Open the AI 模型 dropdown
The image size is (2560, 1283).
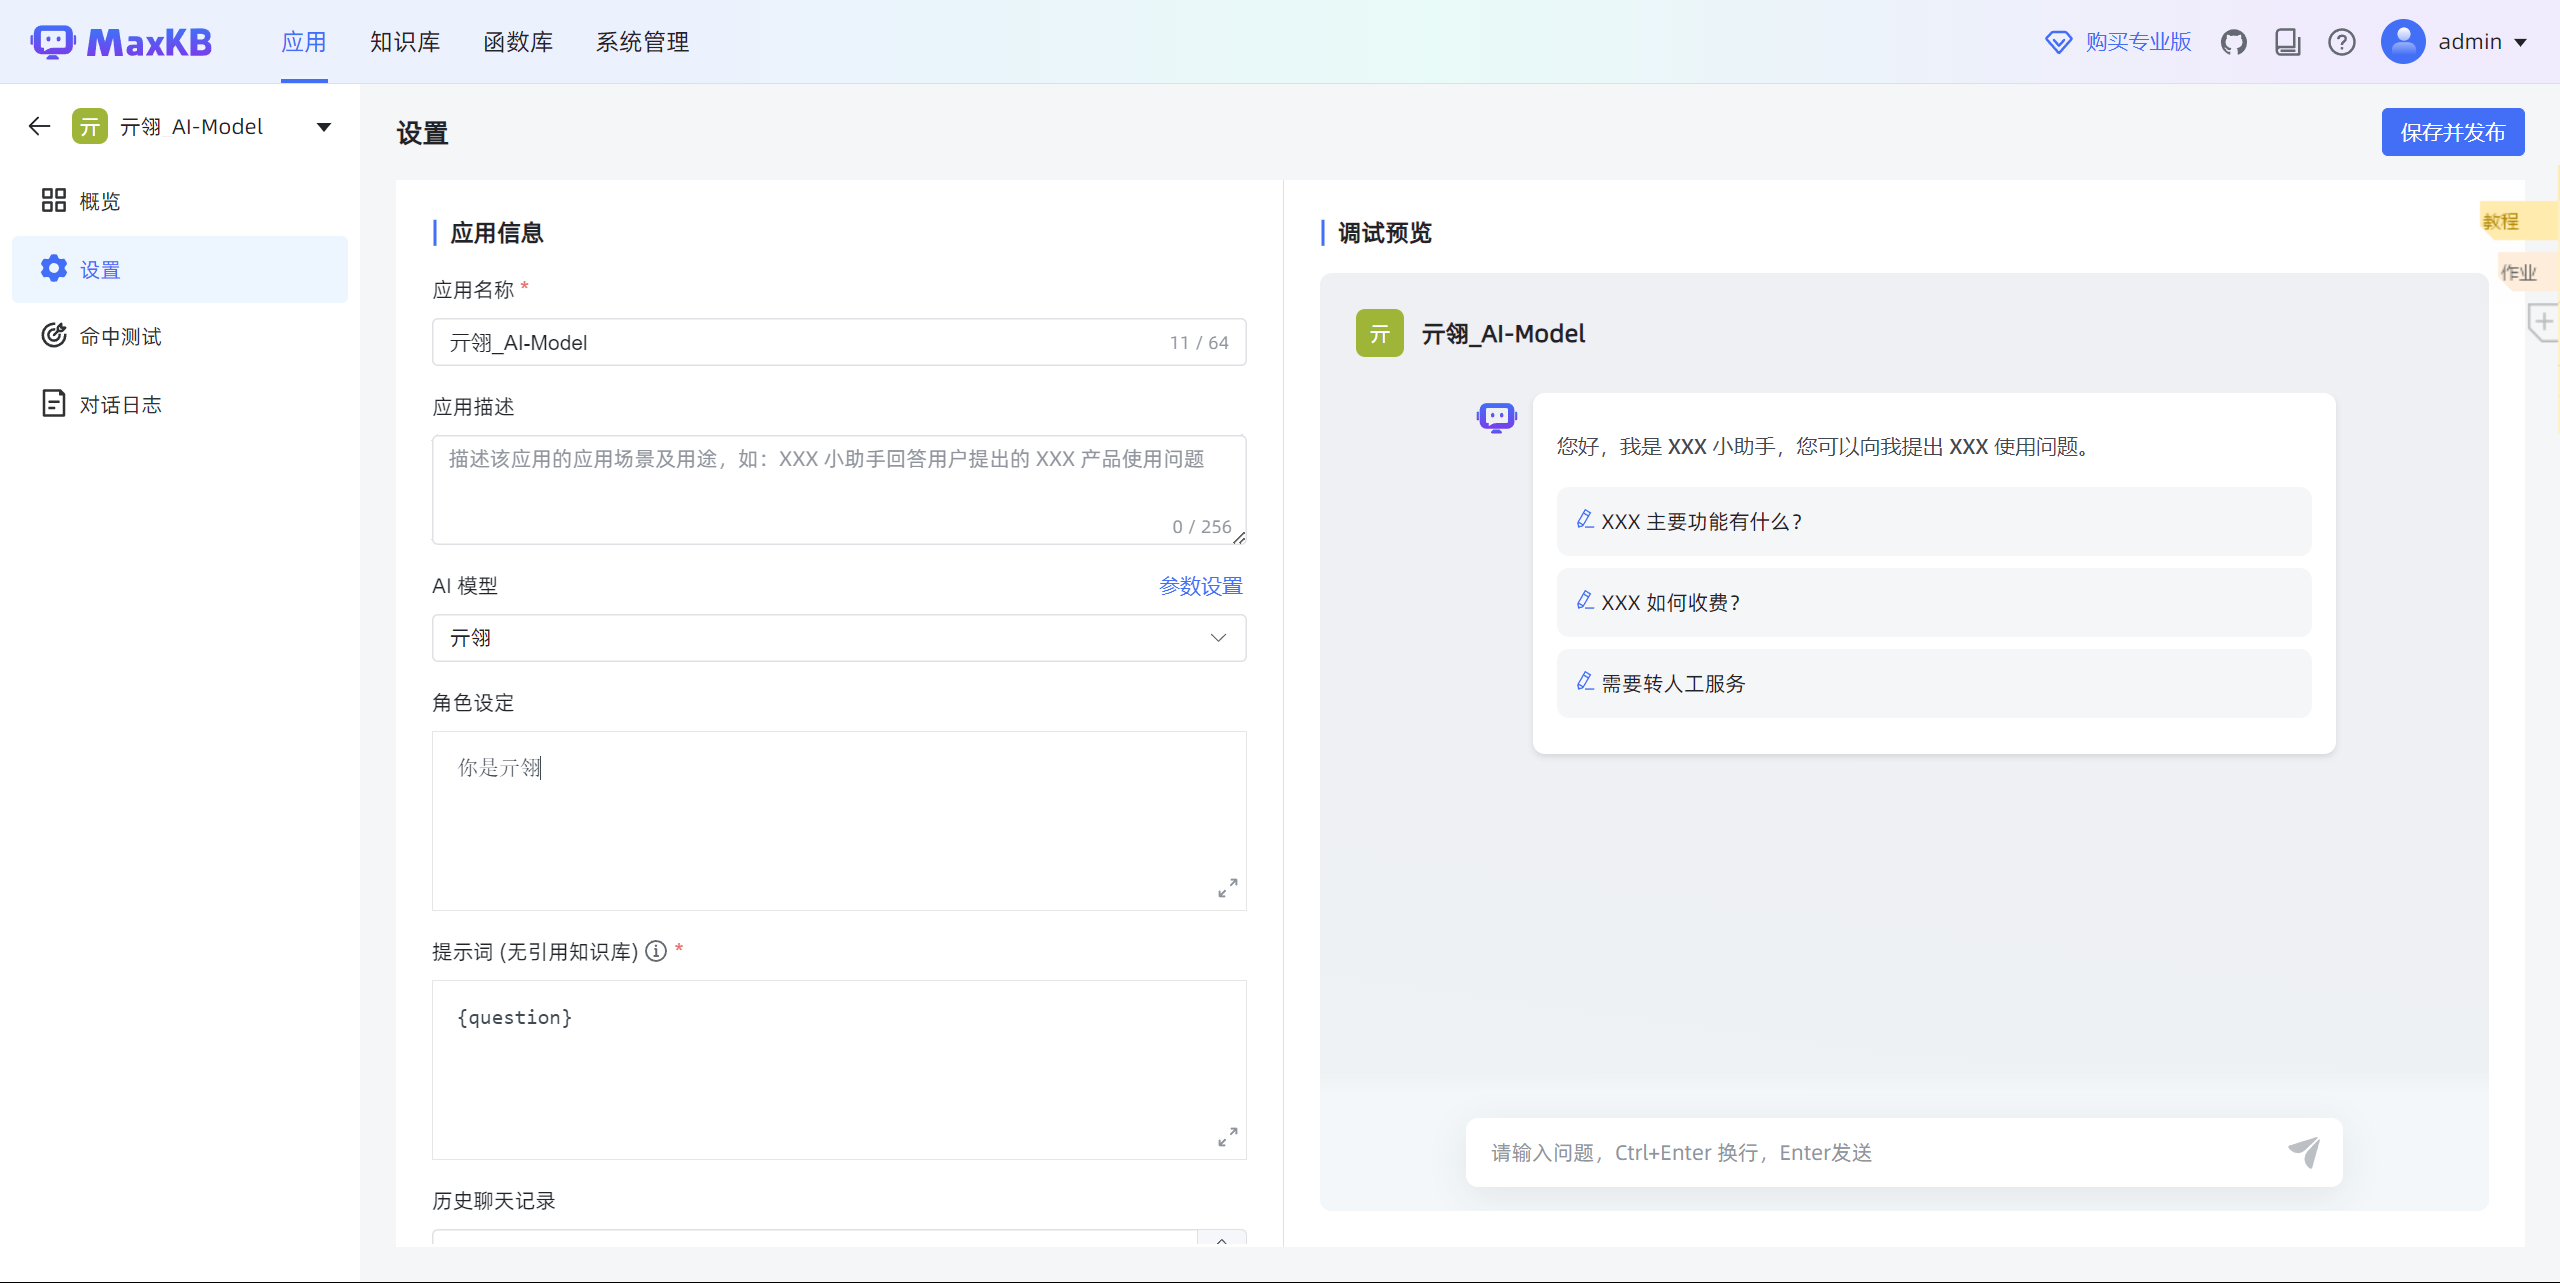pyautogui.click(x=838, y=638)
